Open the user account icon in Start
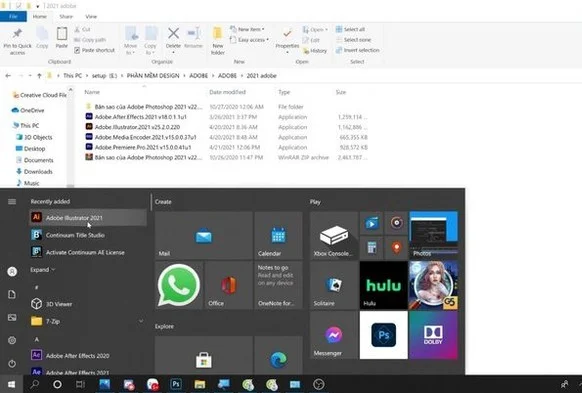Screen dimensions: 582x393 pyautogui.click(x=12, y=272)
